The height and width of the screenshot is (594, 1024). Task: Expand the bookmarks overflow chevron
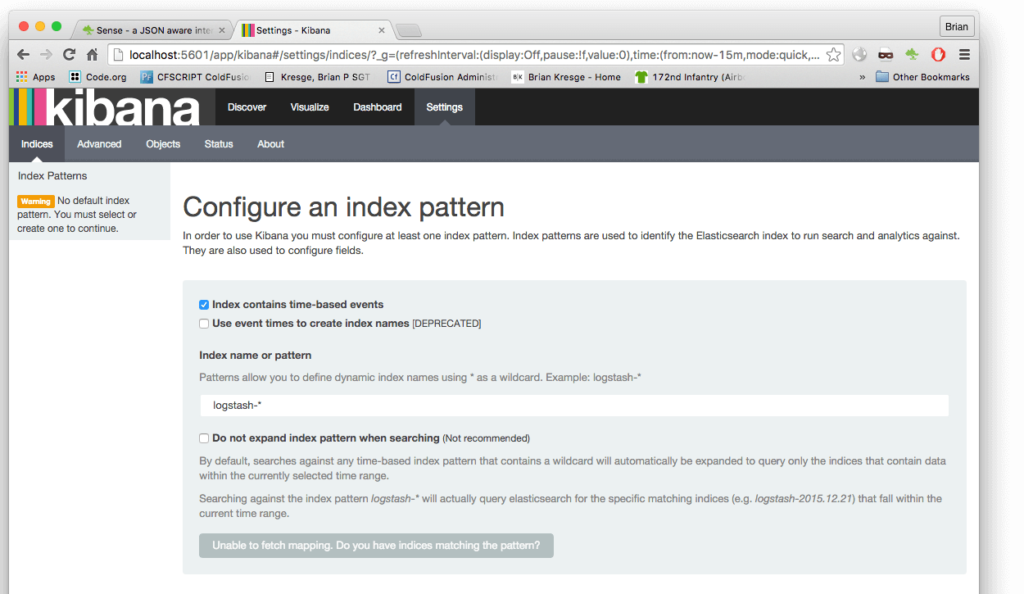[861, 76]
